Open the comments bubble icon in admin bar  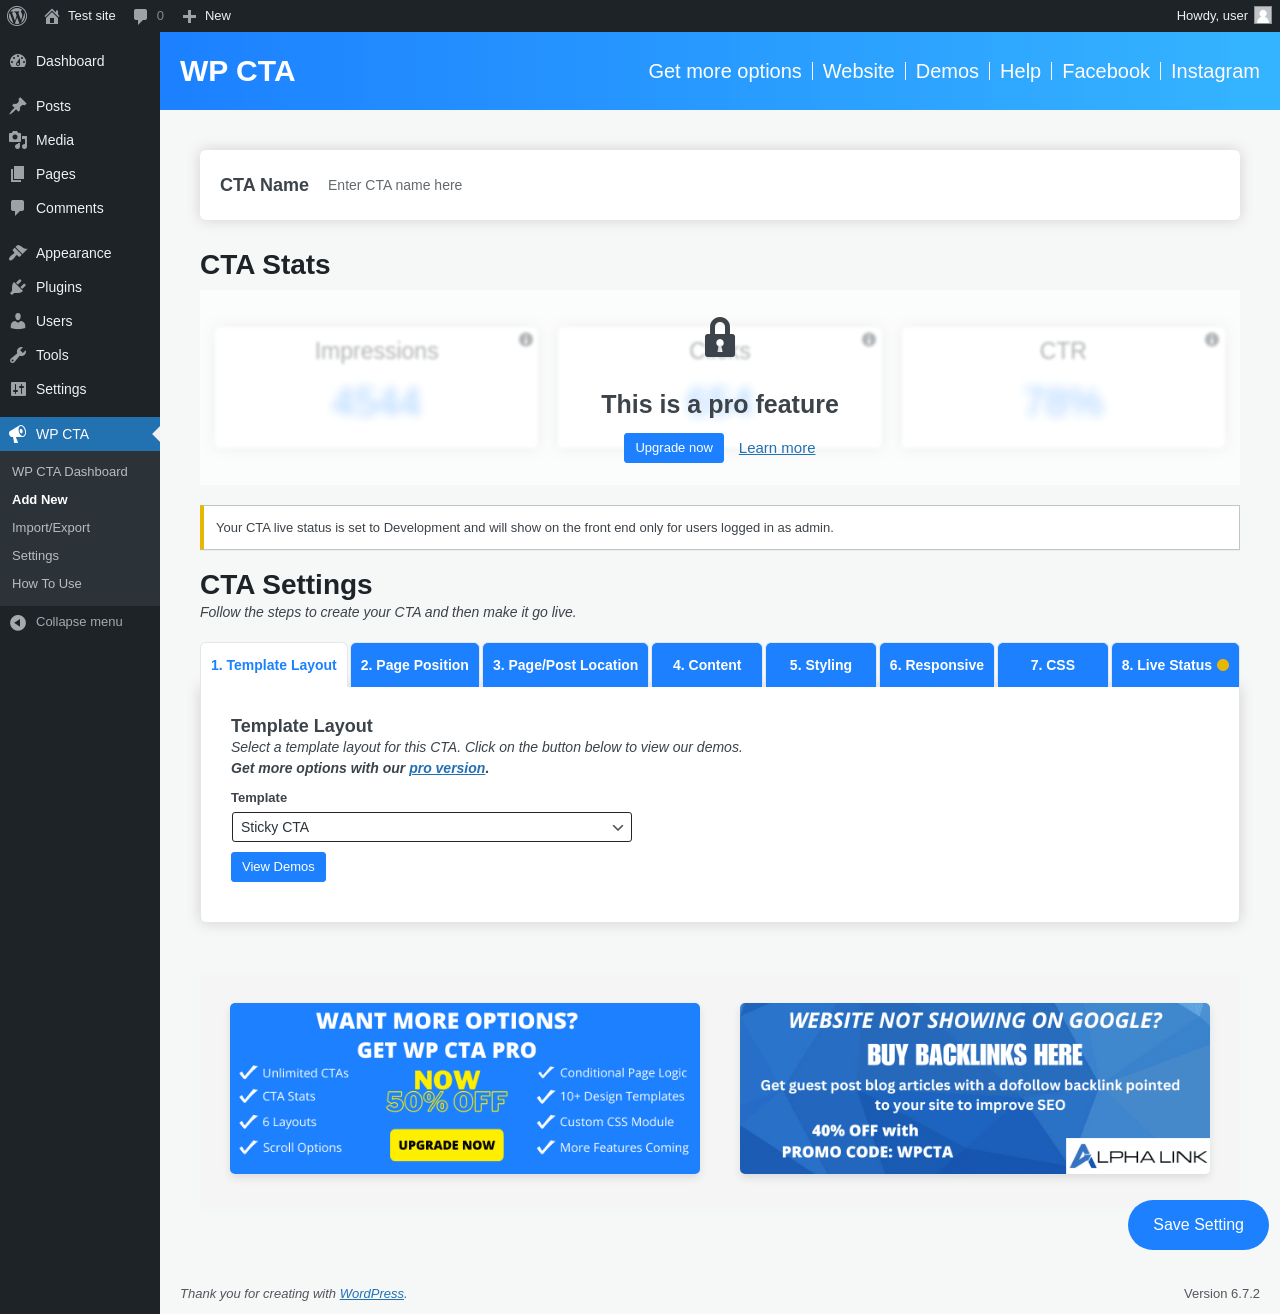141,16
